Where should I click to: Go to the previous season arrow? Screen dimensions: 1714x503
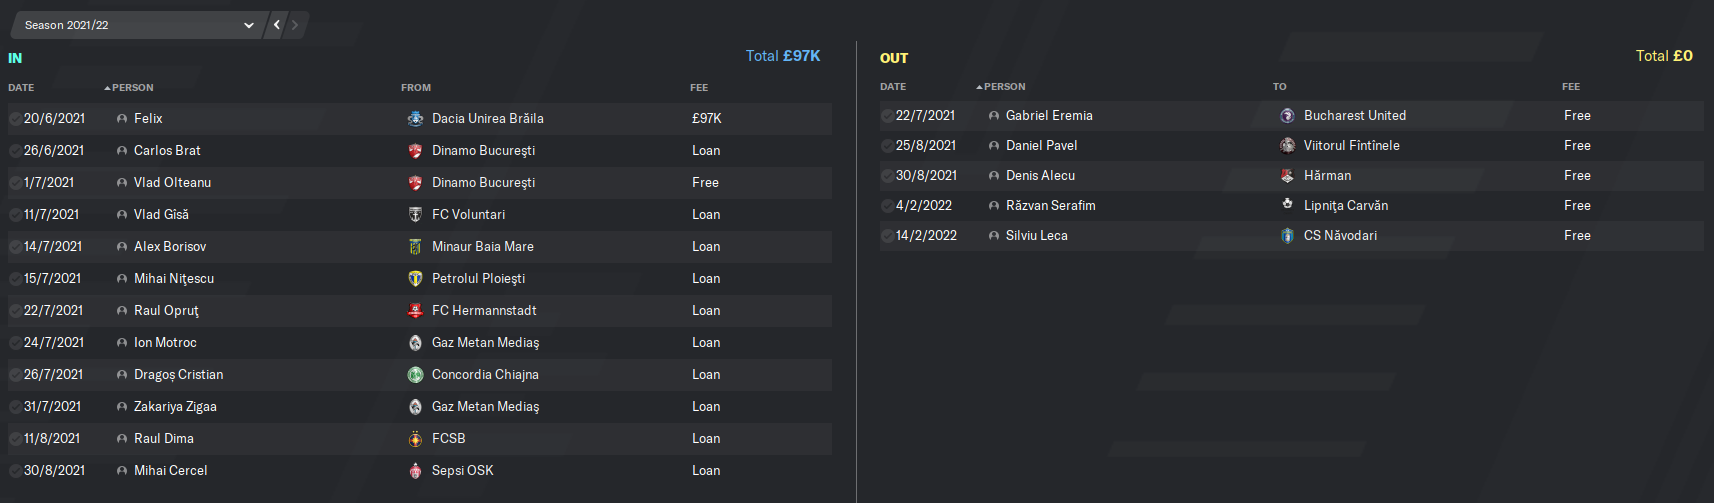(x=277, y=25)
